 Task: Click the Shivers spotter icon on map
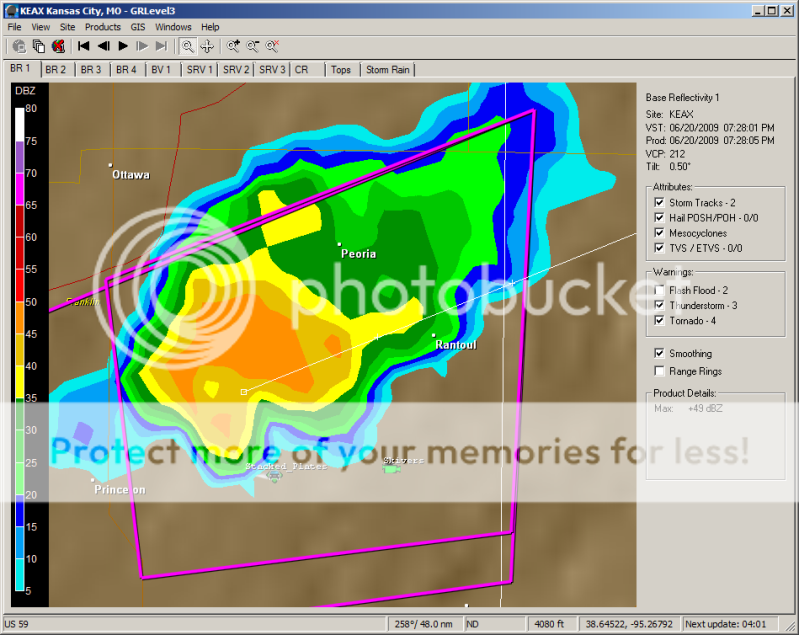tap(391, 469)
